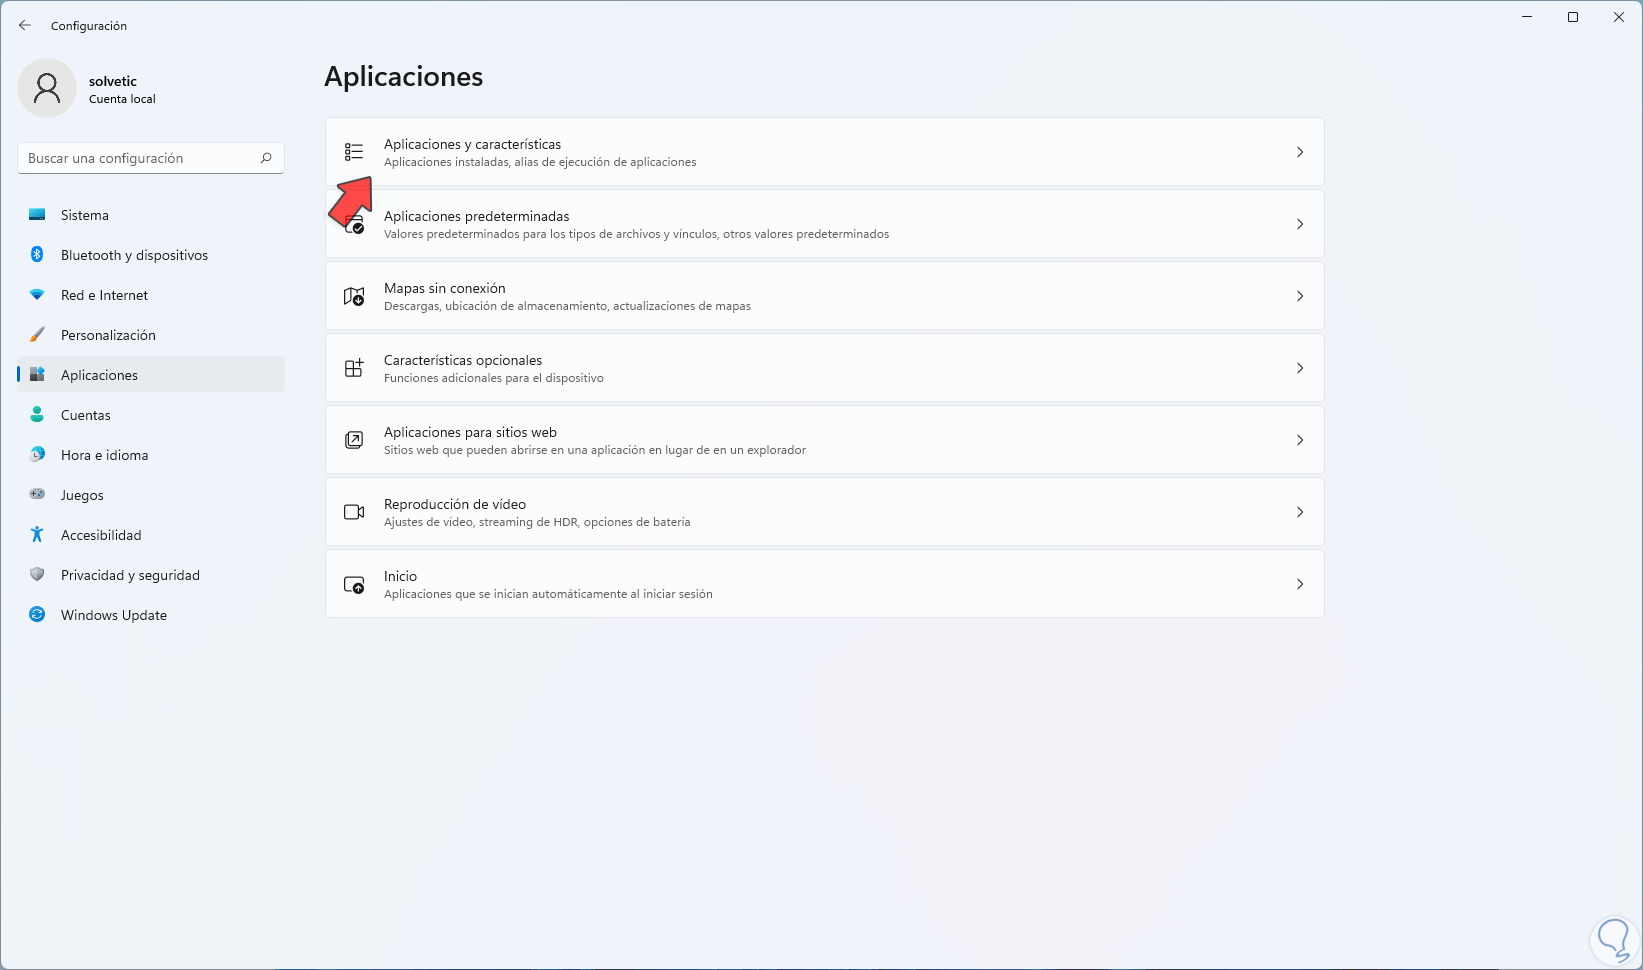Focus the Buscar una configuración field
1643x970 pixels.
click(151, 158)
